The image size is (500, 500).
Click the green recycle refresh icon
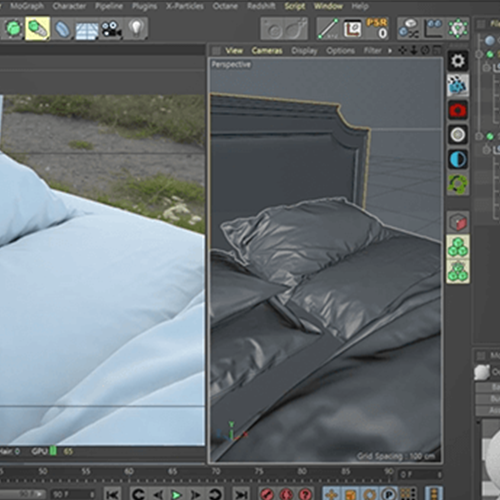click(x=458, y=184)
